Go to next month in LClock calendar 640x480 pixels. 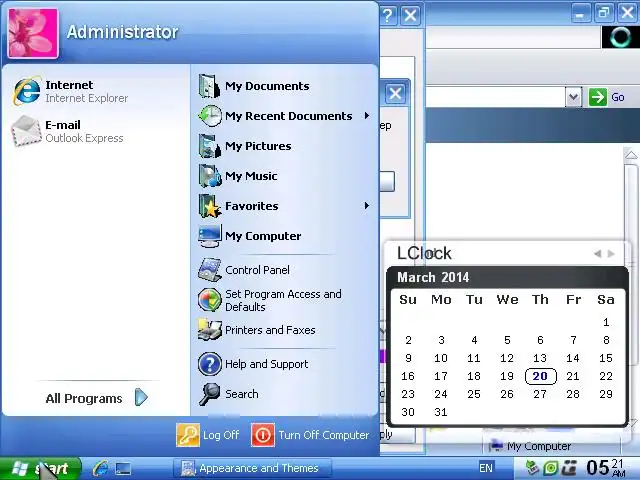click(x=611, y=254)
